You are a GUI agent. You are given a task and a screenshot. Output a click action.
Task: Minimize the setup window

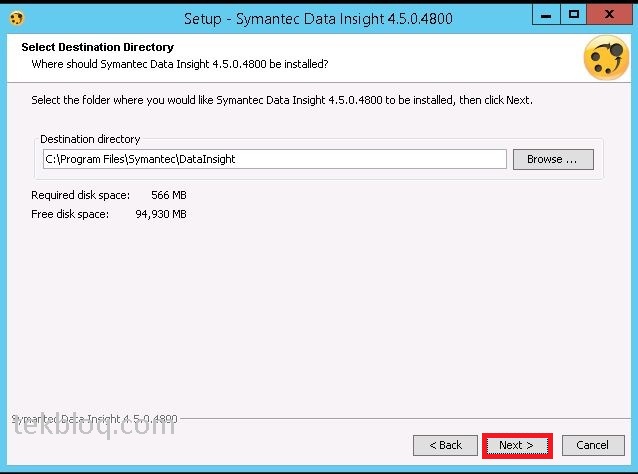pyautogui.click(x=546, y=15)
